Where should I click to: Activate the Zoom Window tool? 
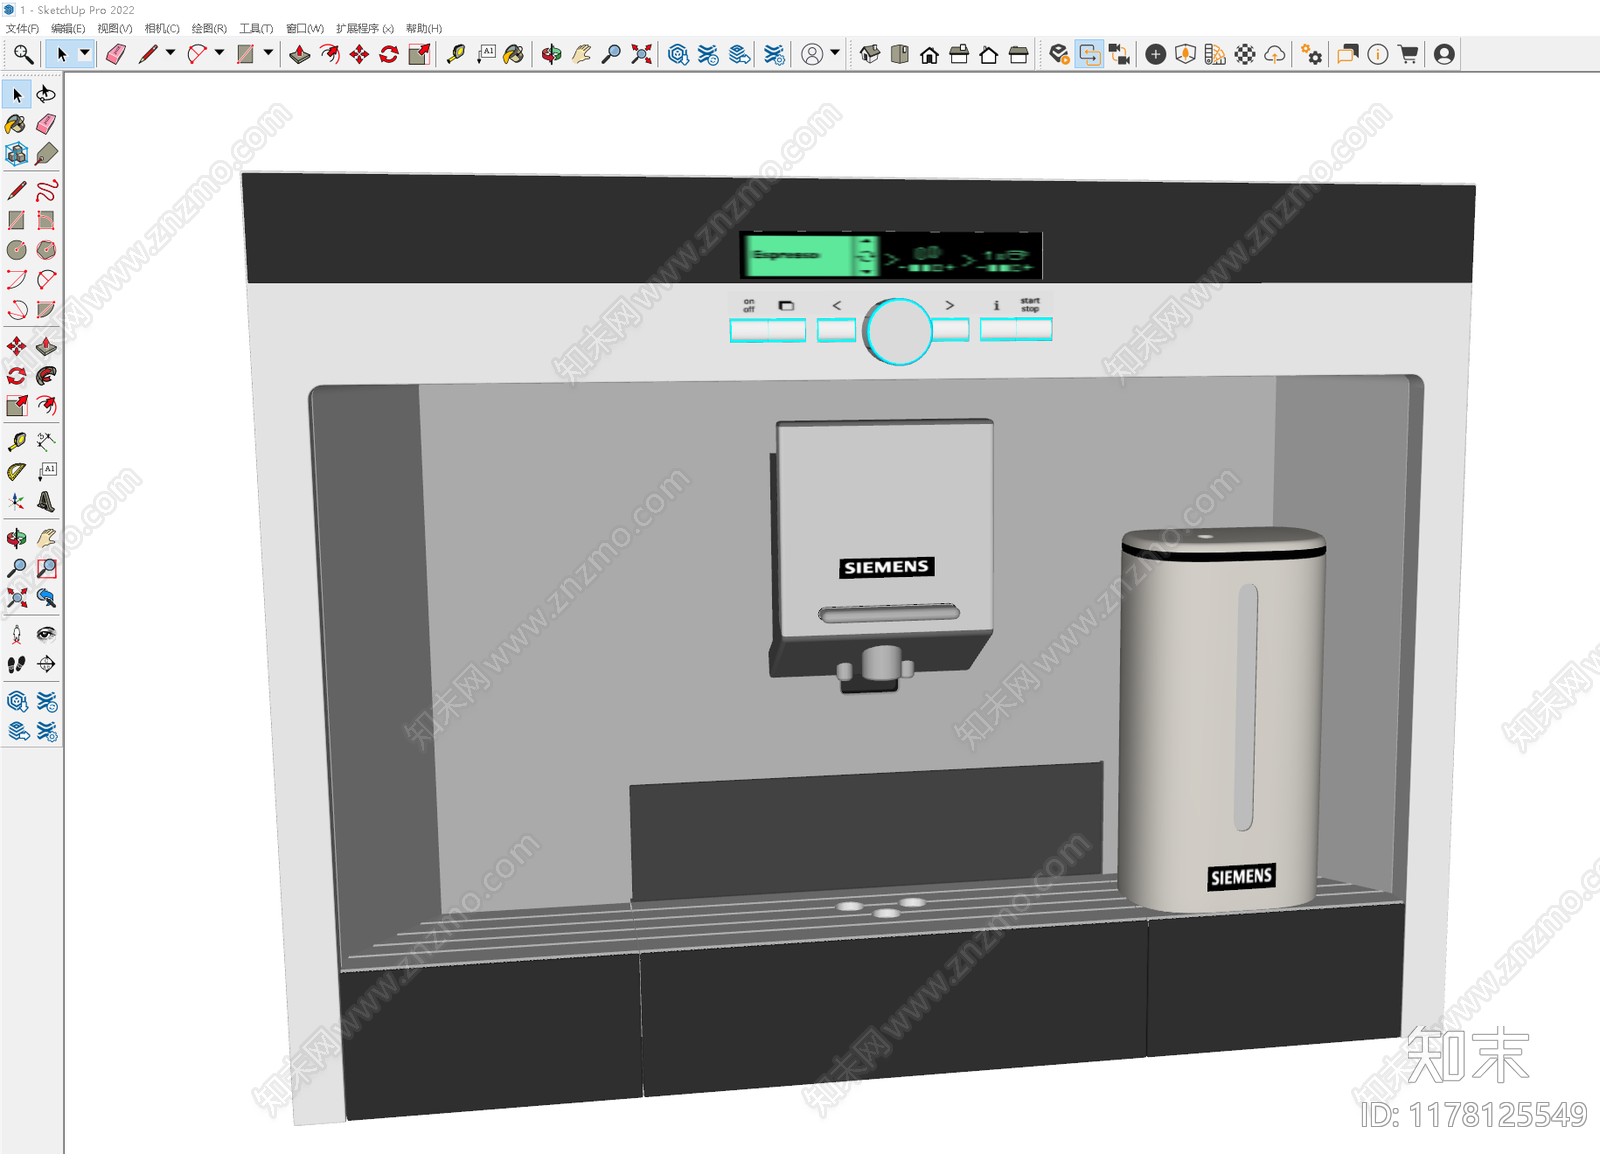[46, 568]
